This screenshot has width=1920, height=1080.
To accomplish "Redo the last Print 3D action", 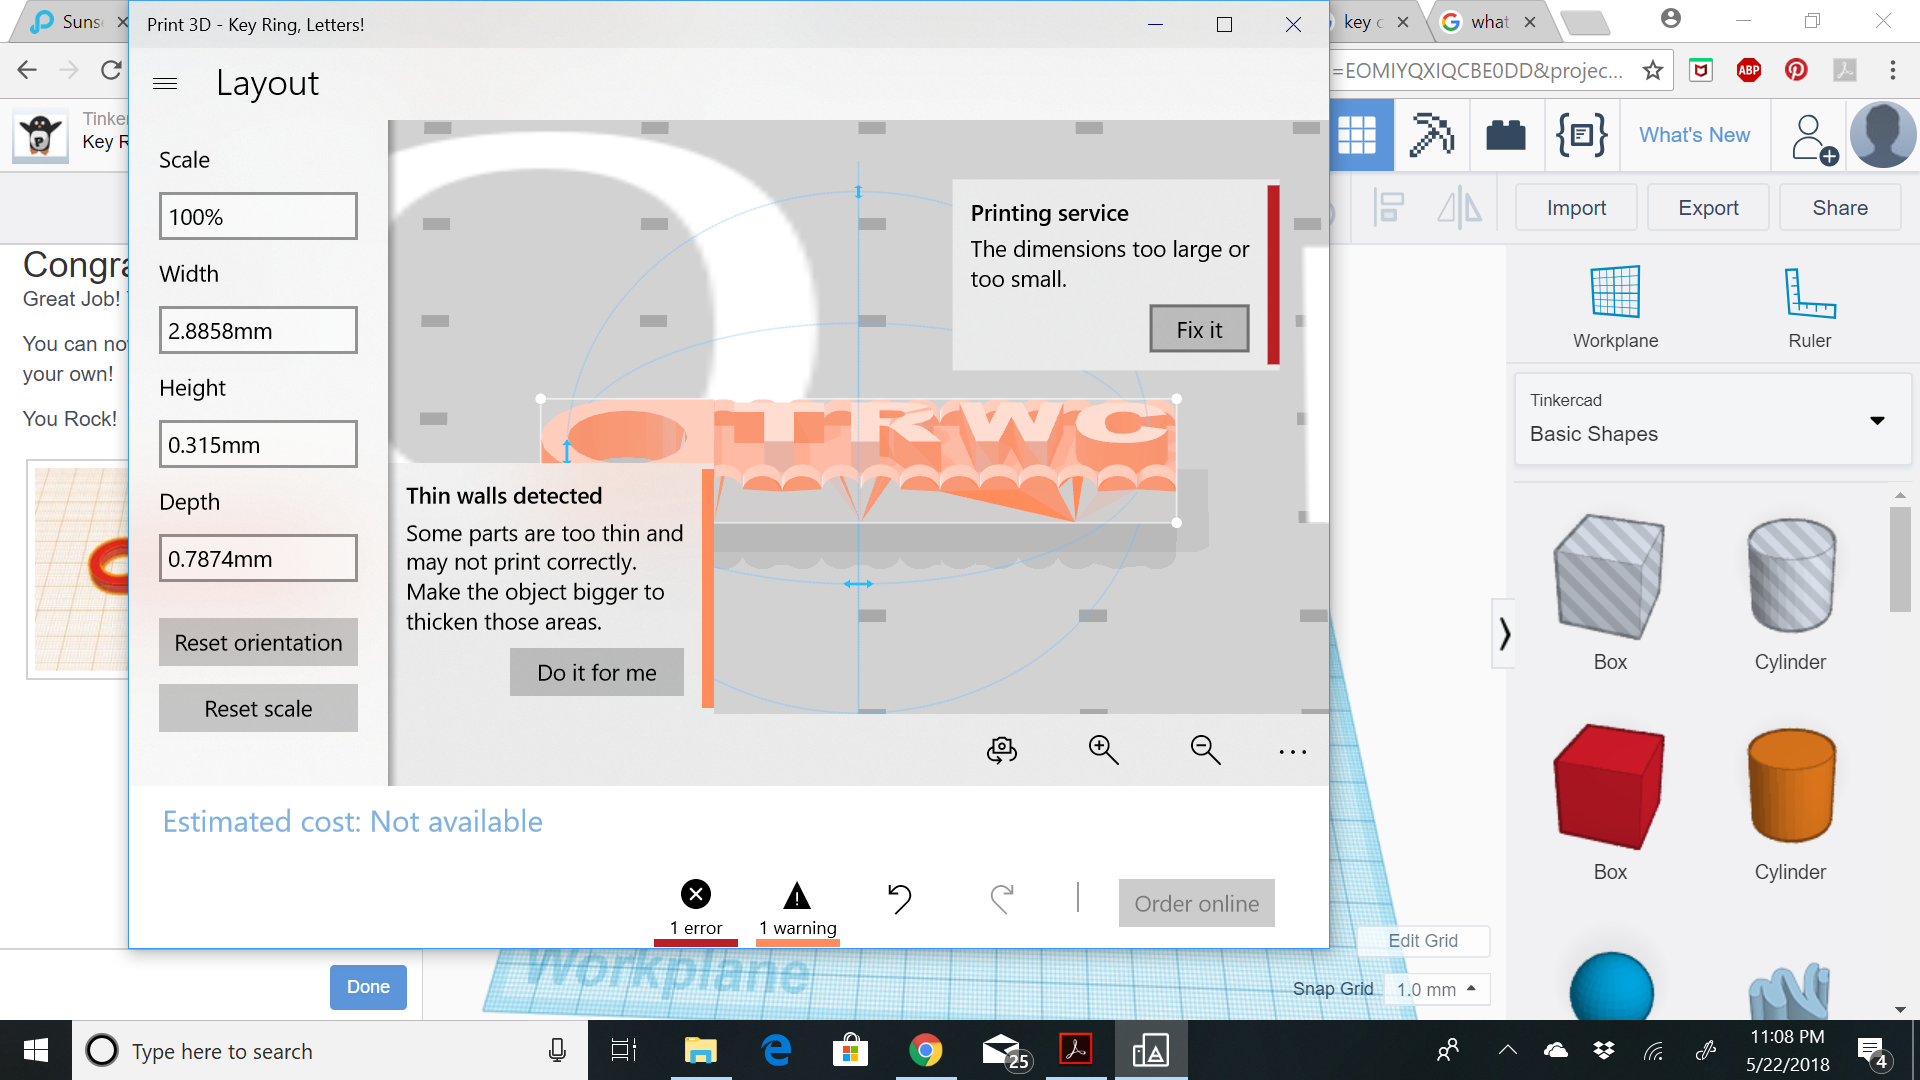I will [x=1002, y=899].
